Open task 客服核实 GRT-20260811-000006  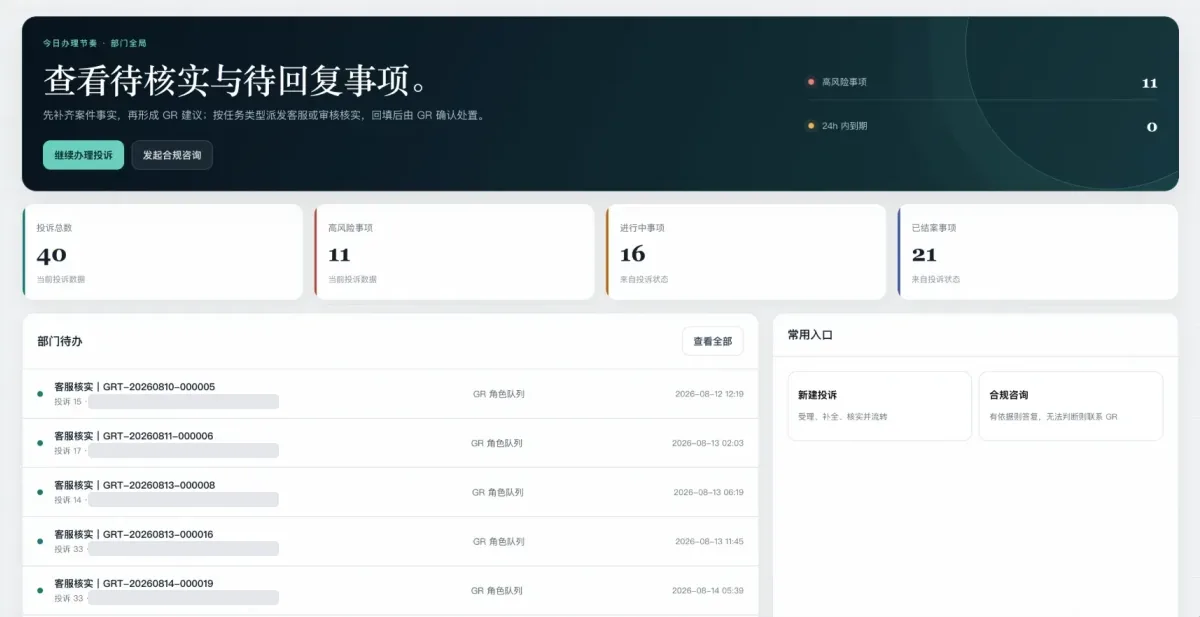(x=390, y=443)
